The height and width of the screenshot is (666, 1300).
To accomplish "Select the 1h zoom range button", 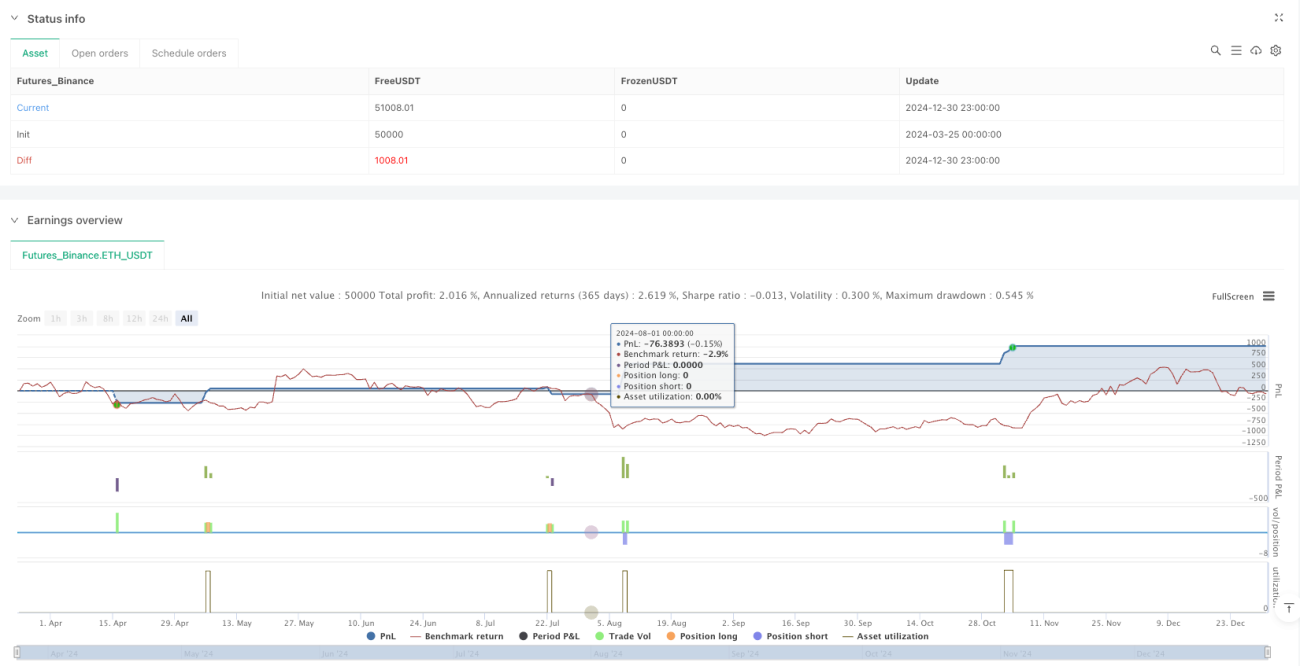I will click(56, 318).
